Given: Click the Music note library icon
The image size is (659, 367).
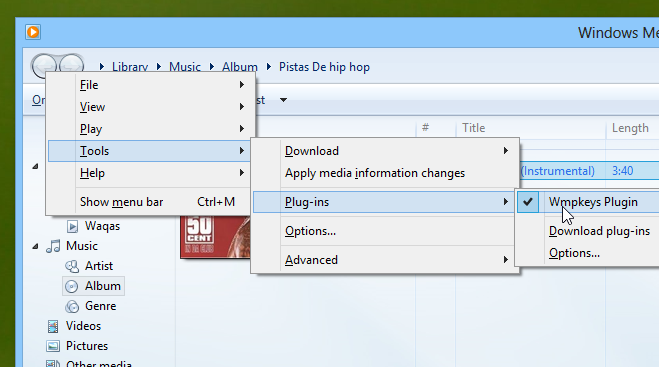Looking at the screenshot, I should (x=53, y=246).
